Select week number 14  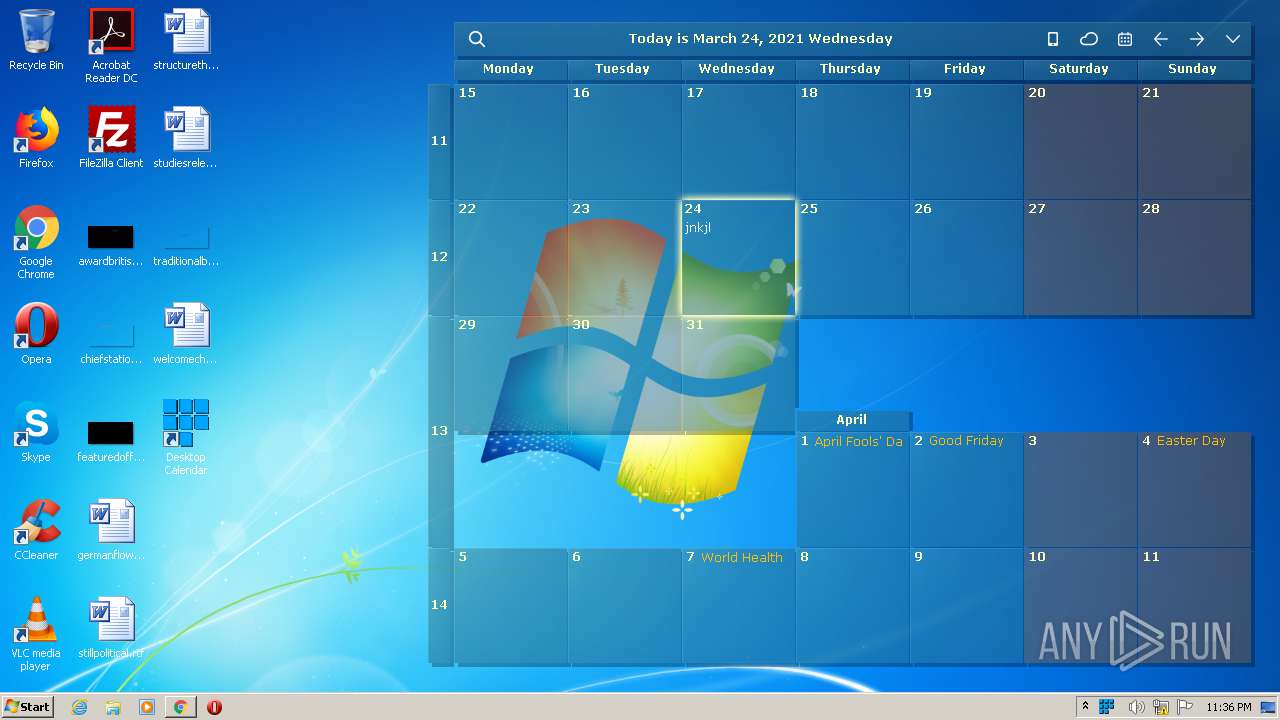(x=439, y=605)
